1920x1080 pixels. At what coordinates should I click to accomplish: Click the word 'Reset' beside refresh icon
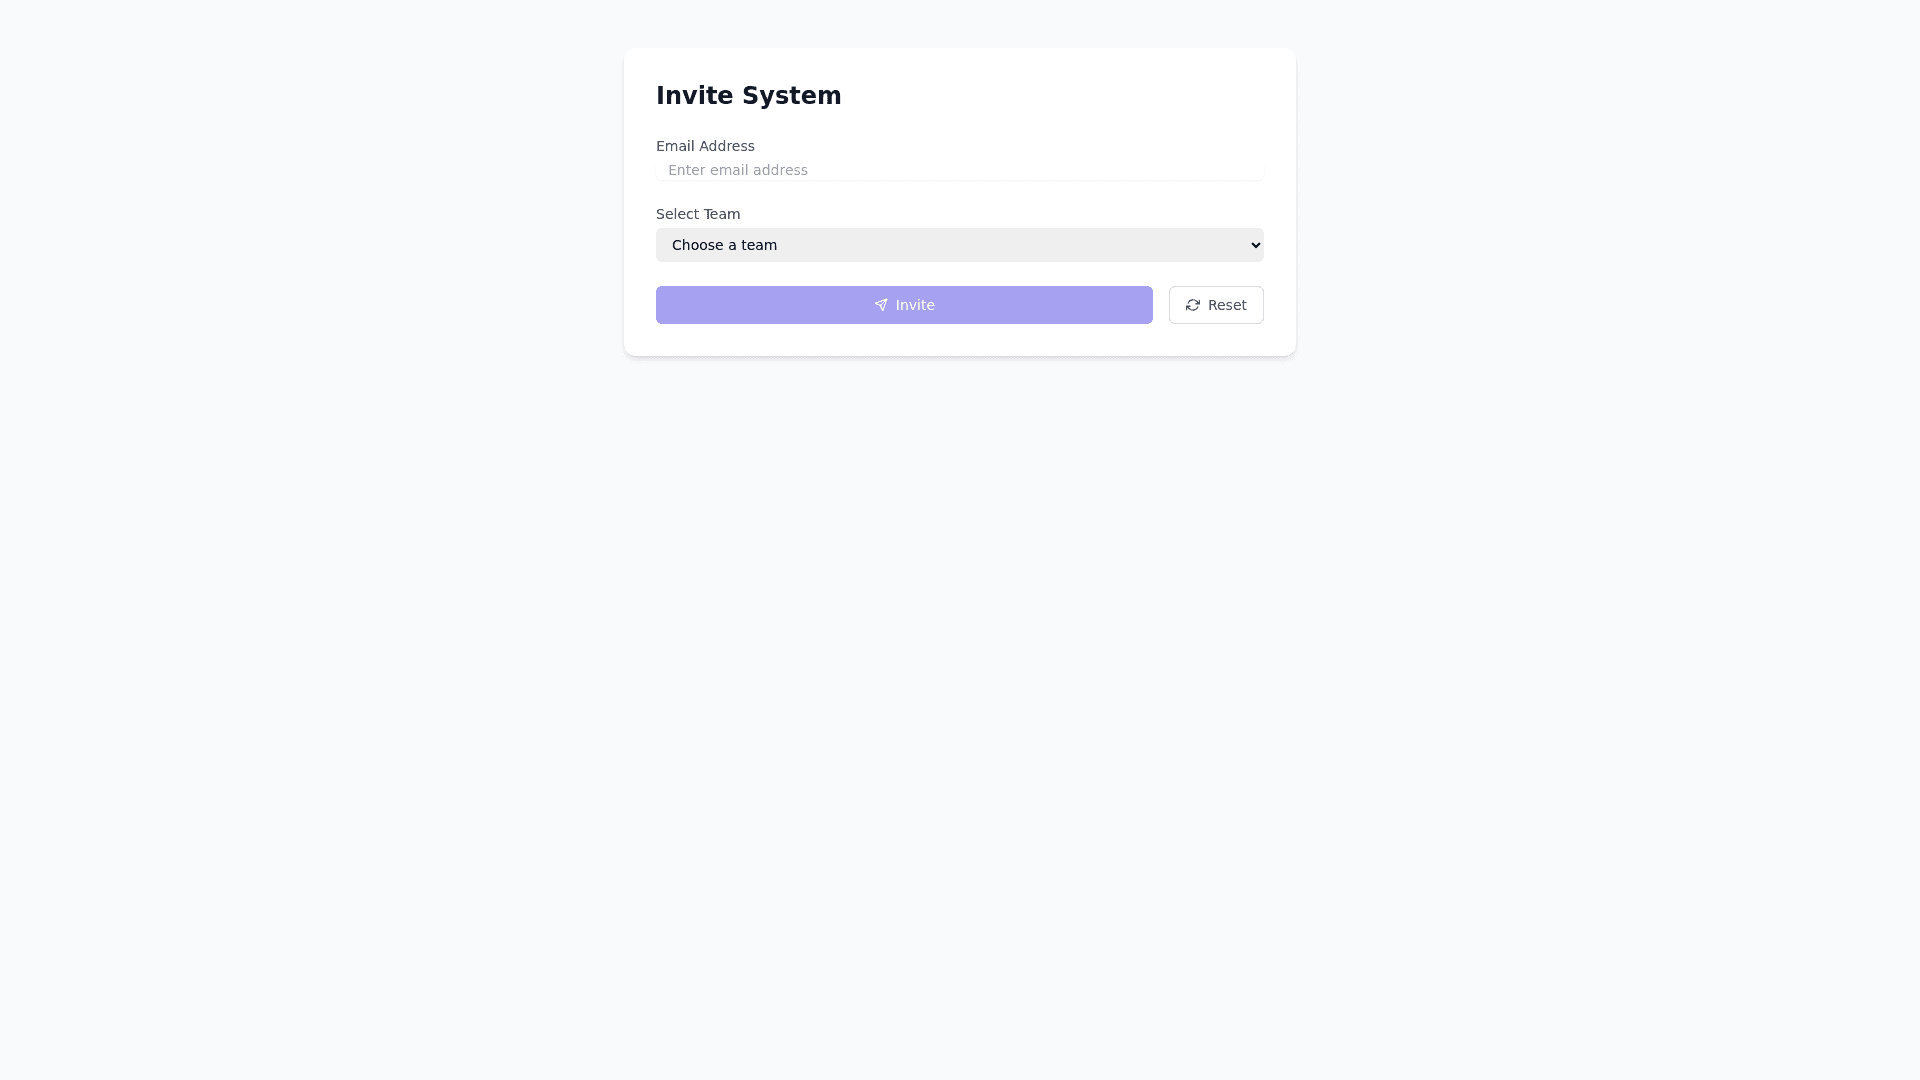pyautogui.click(x=1227, y=305)
